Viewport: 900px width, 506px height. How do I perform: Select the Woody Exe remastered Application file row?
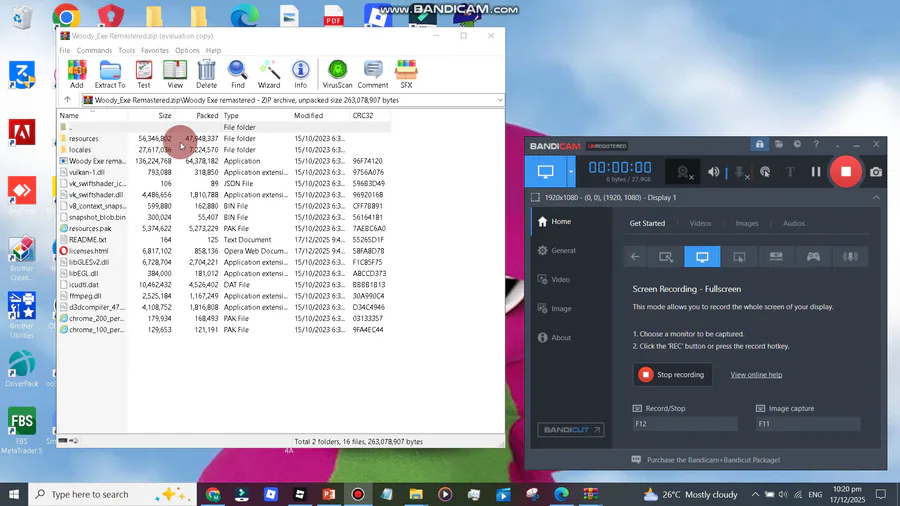tap(224, 161)
